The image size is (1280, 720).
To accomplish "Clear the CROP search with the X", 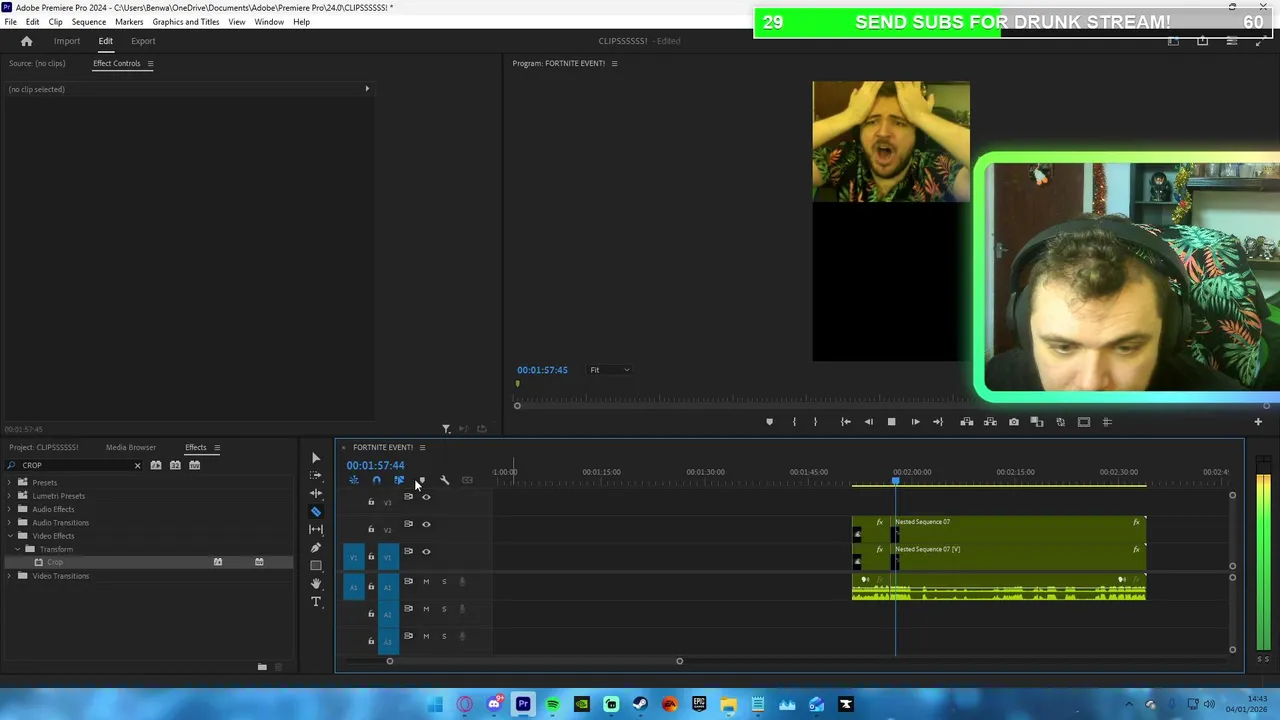I will [x=137, y=465].
